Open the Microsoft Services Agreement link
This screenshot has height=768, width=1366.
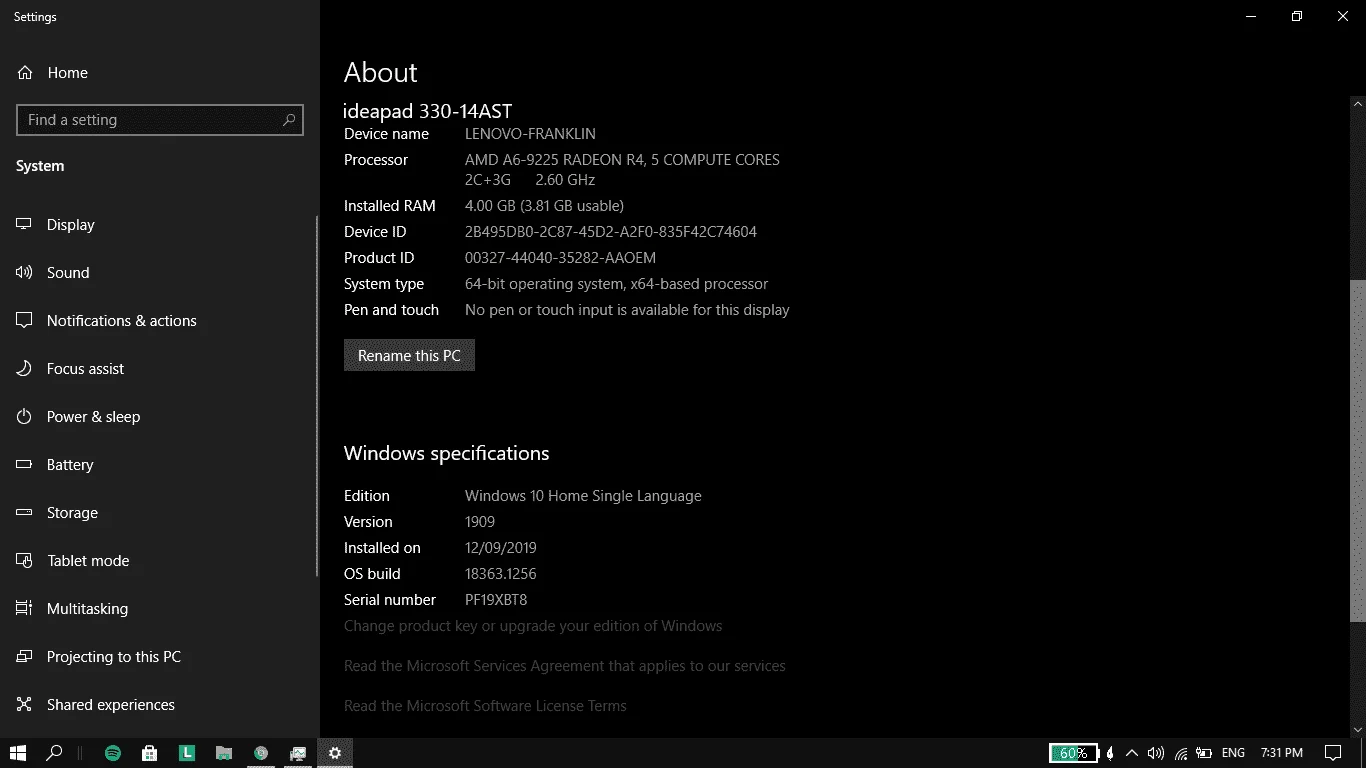tap(565, 666)
